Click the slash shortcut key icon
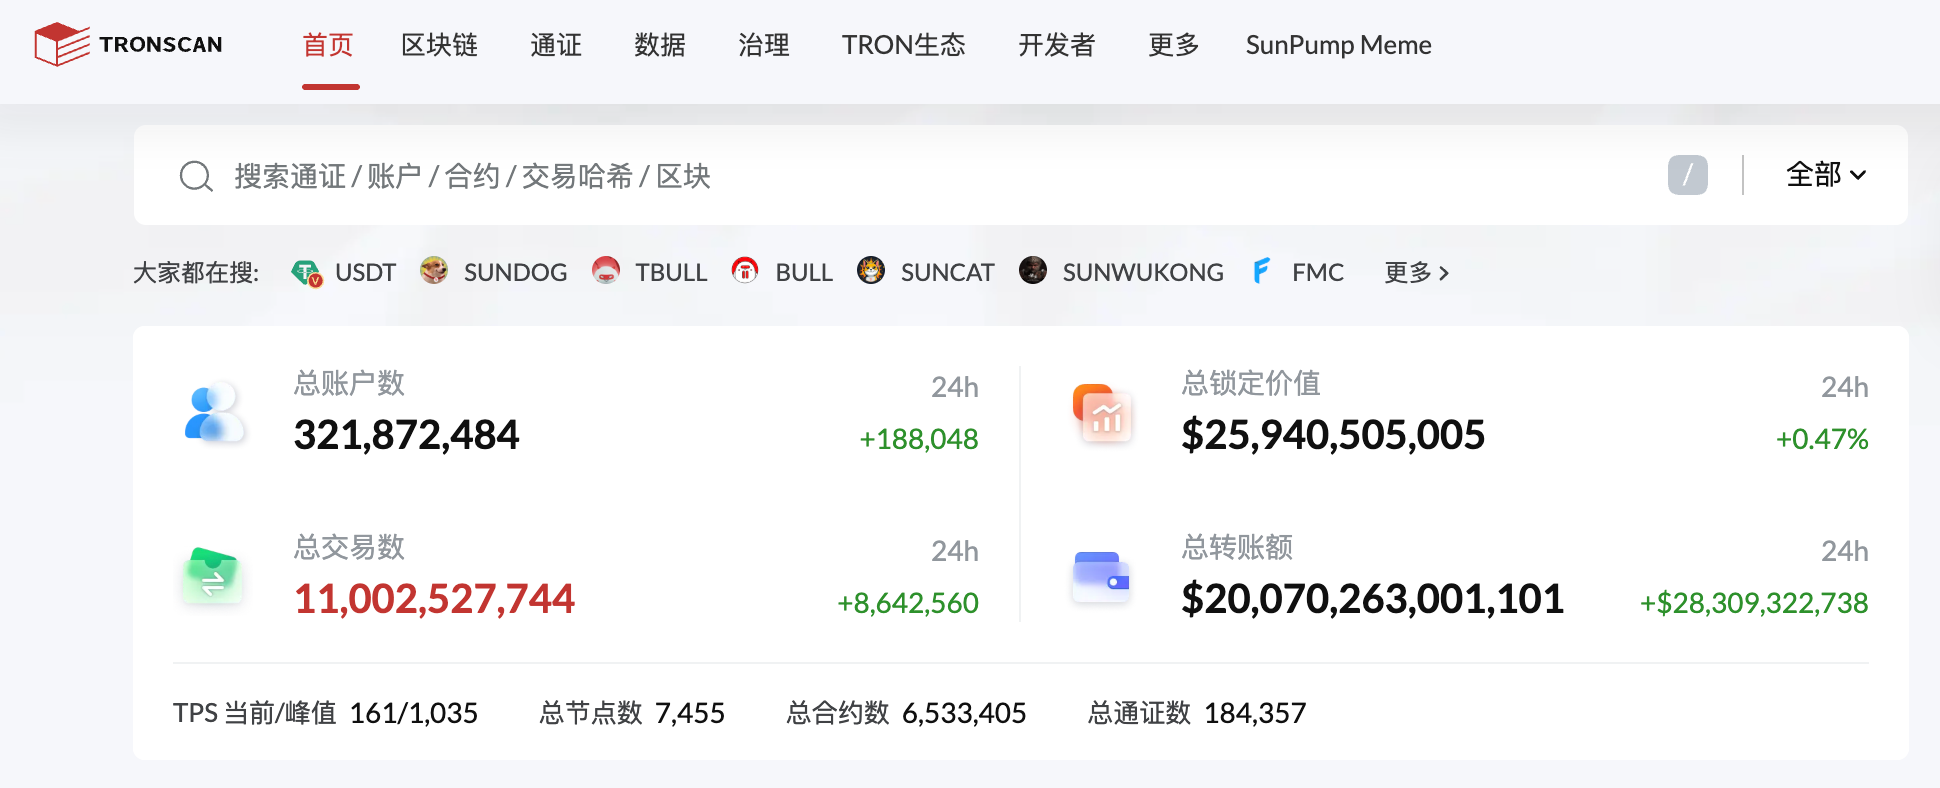Image resolution: width=1940 pixels, height=788 pixels. pyautogui.click(x=1687, y=175)
